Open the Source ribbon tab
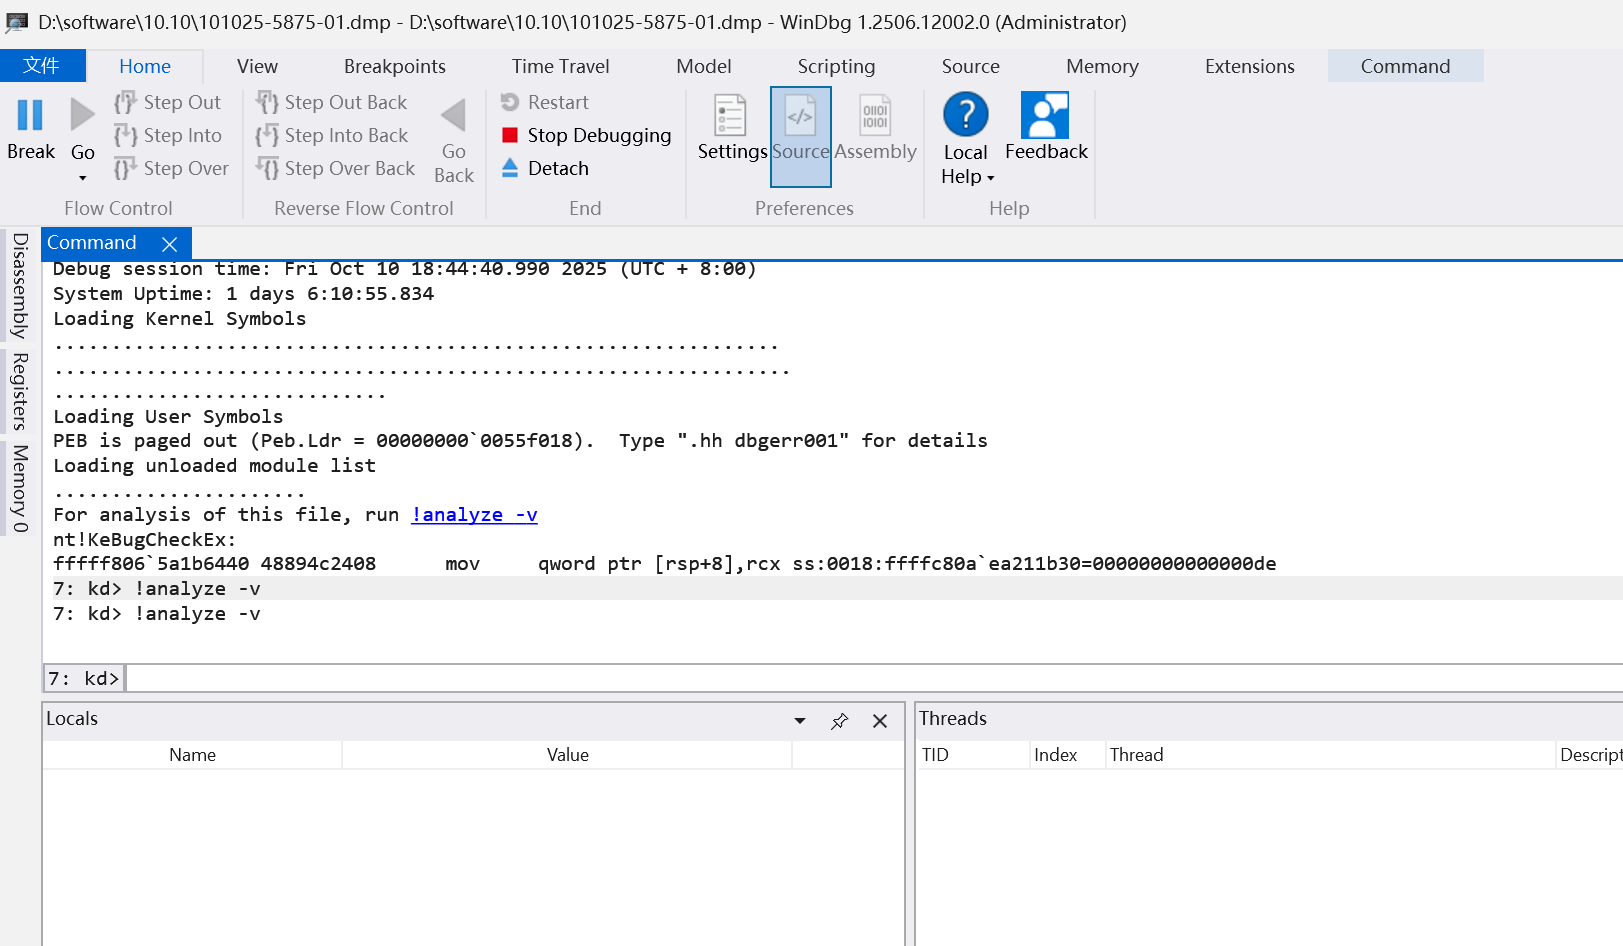The width and height of the screenshot is (1623, 946). coord(970,66)
